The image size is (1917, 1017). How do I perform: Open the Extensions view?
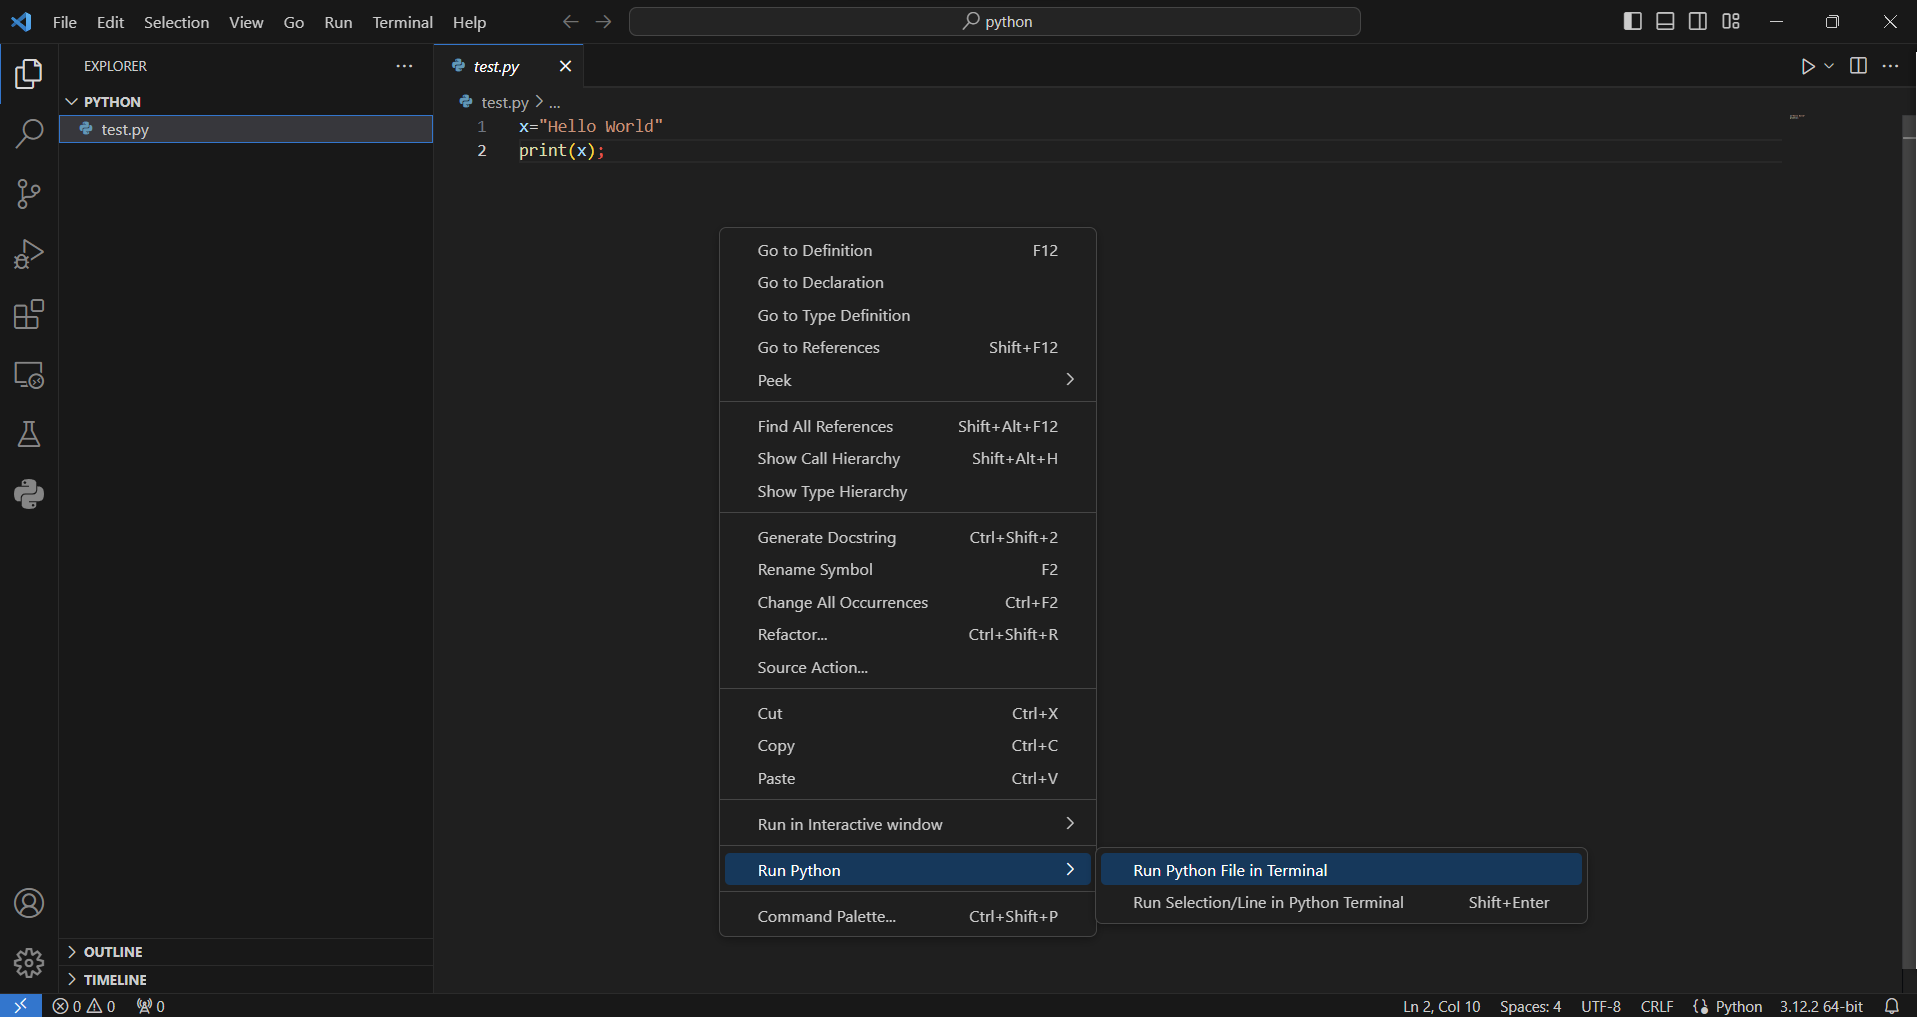click(29, 314)
